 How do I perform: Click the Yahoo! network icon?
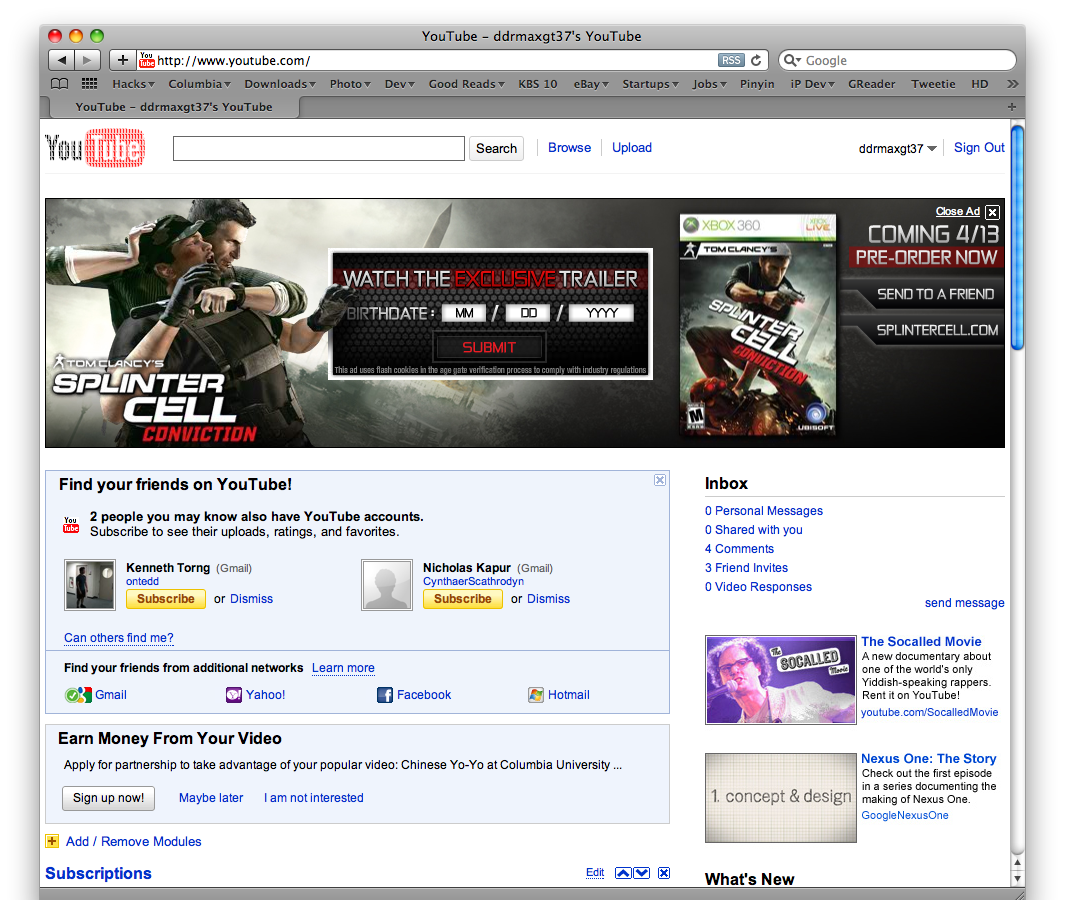pos(234,695)
